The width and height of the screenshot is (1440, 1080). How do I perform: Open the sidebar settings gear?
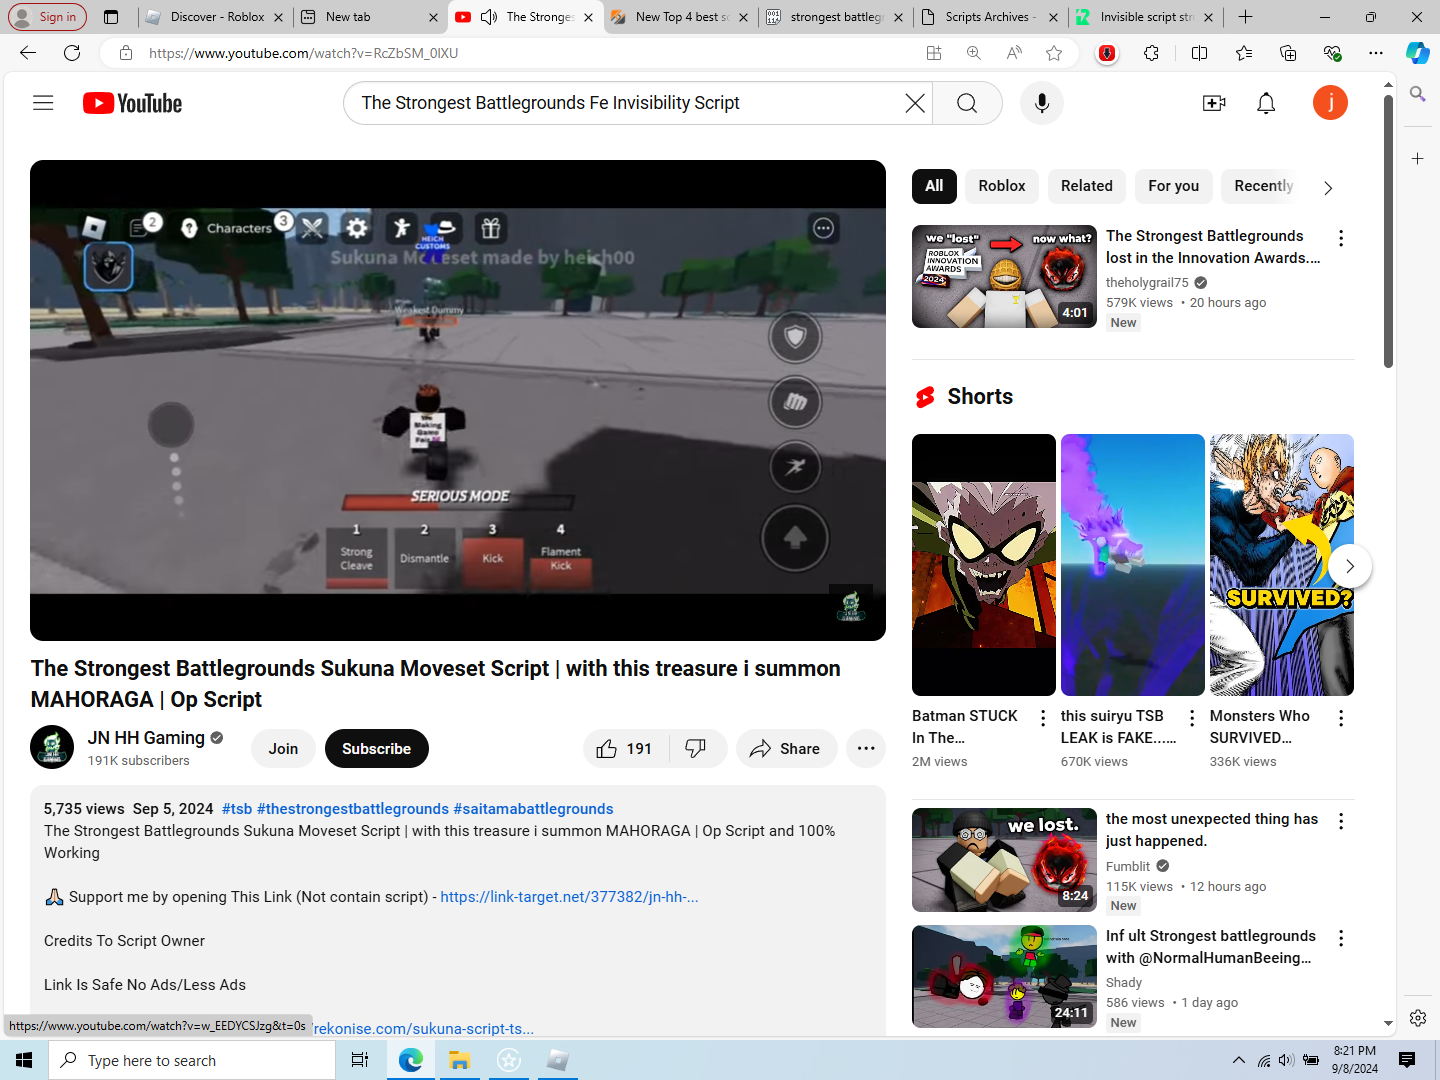[1418, 1018]
